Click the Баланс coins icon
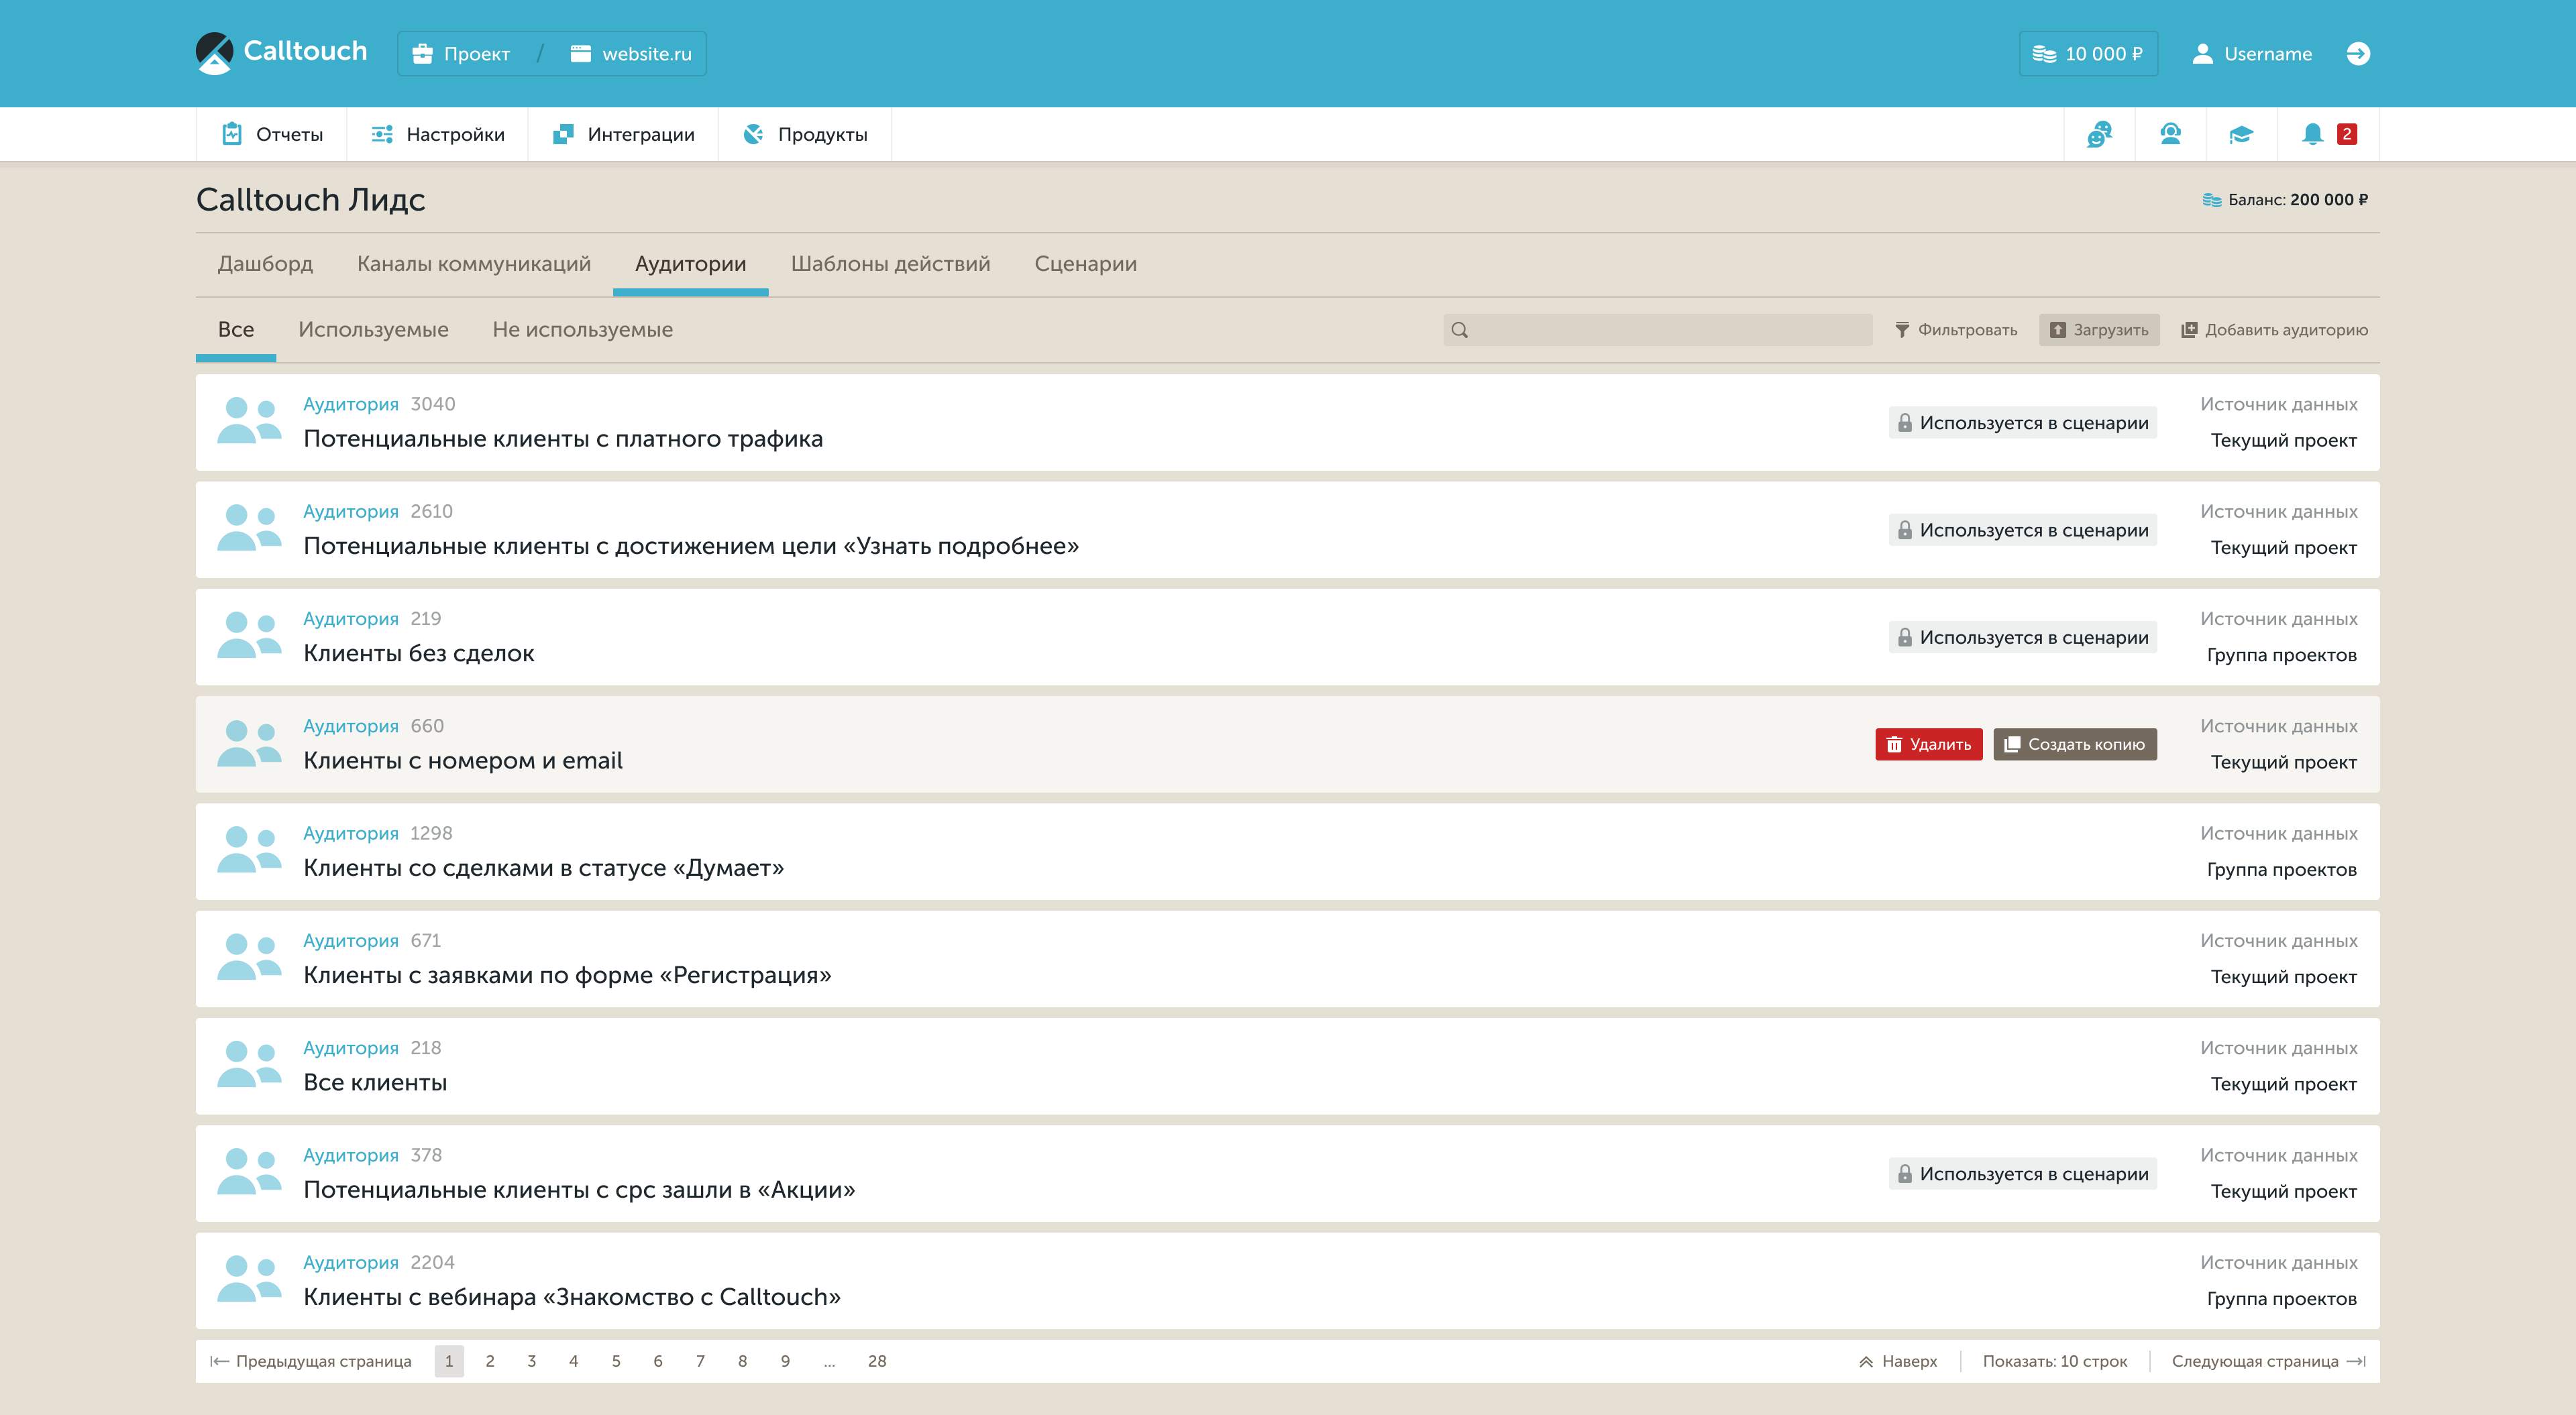This screenshot has width=2576, height=1415. pos(2212,200)
